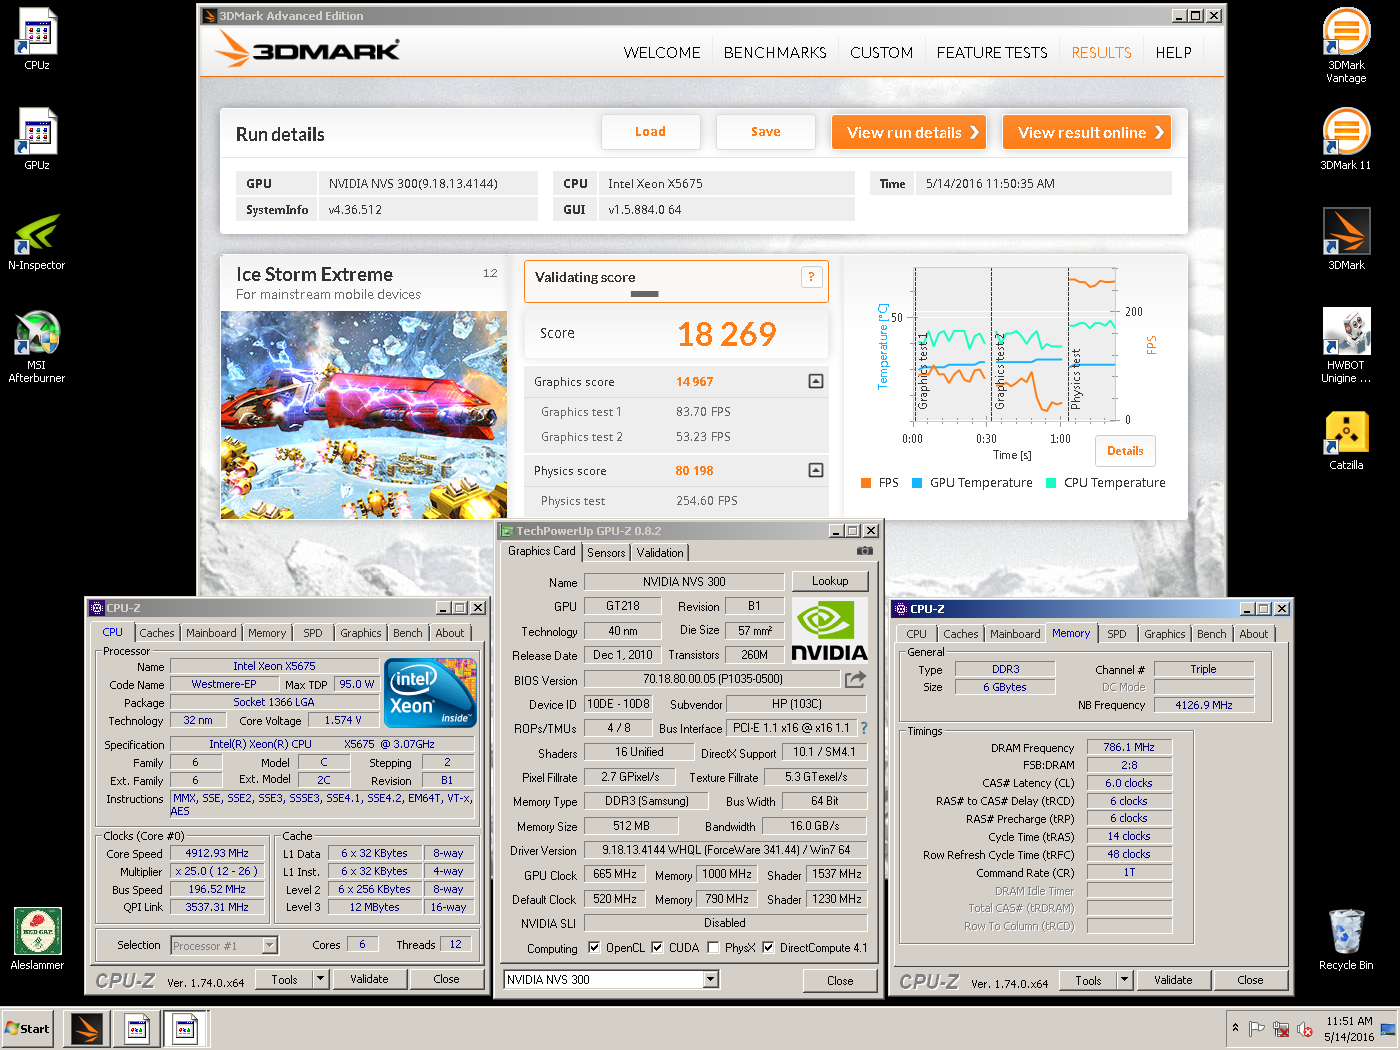The image size is (1400, 1050).
Task: Show hidden tray icons arrow
Action: (1235, 1028)
